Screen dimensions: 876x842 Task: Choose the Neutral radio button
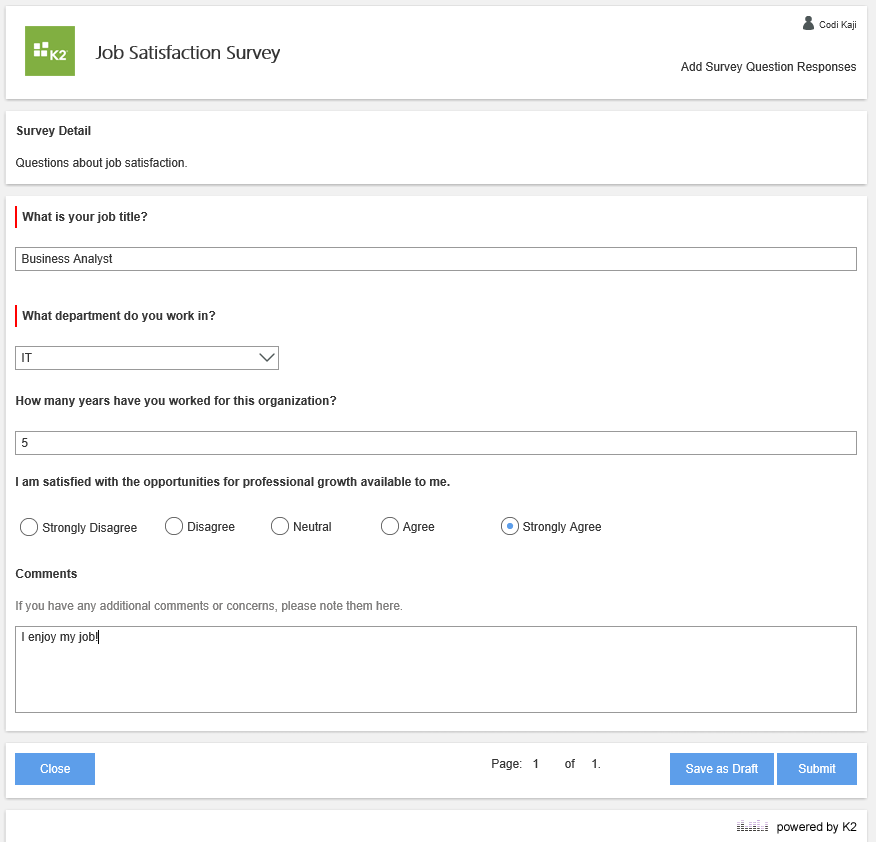pos(280,526)
